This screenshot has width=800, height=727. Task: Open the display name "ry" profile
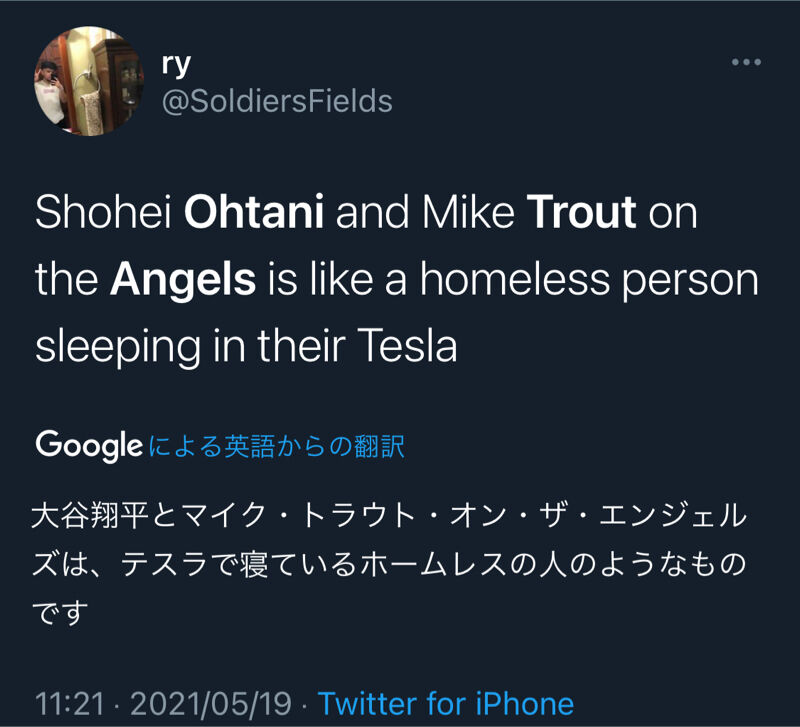[176, 62]
